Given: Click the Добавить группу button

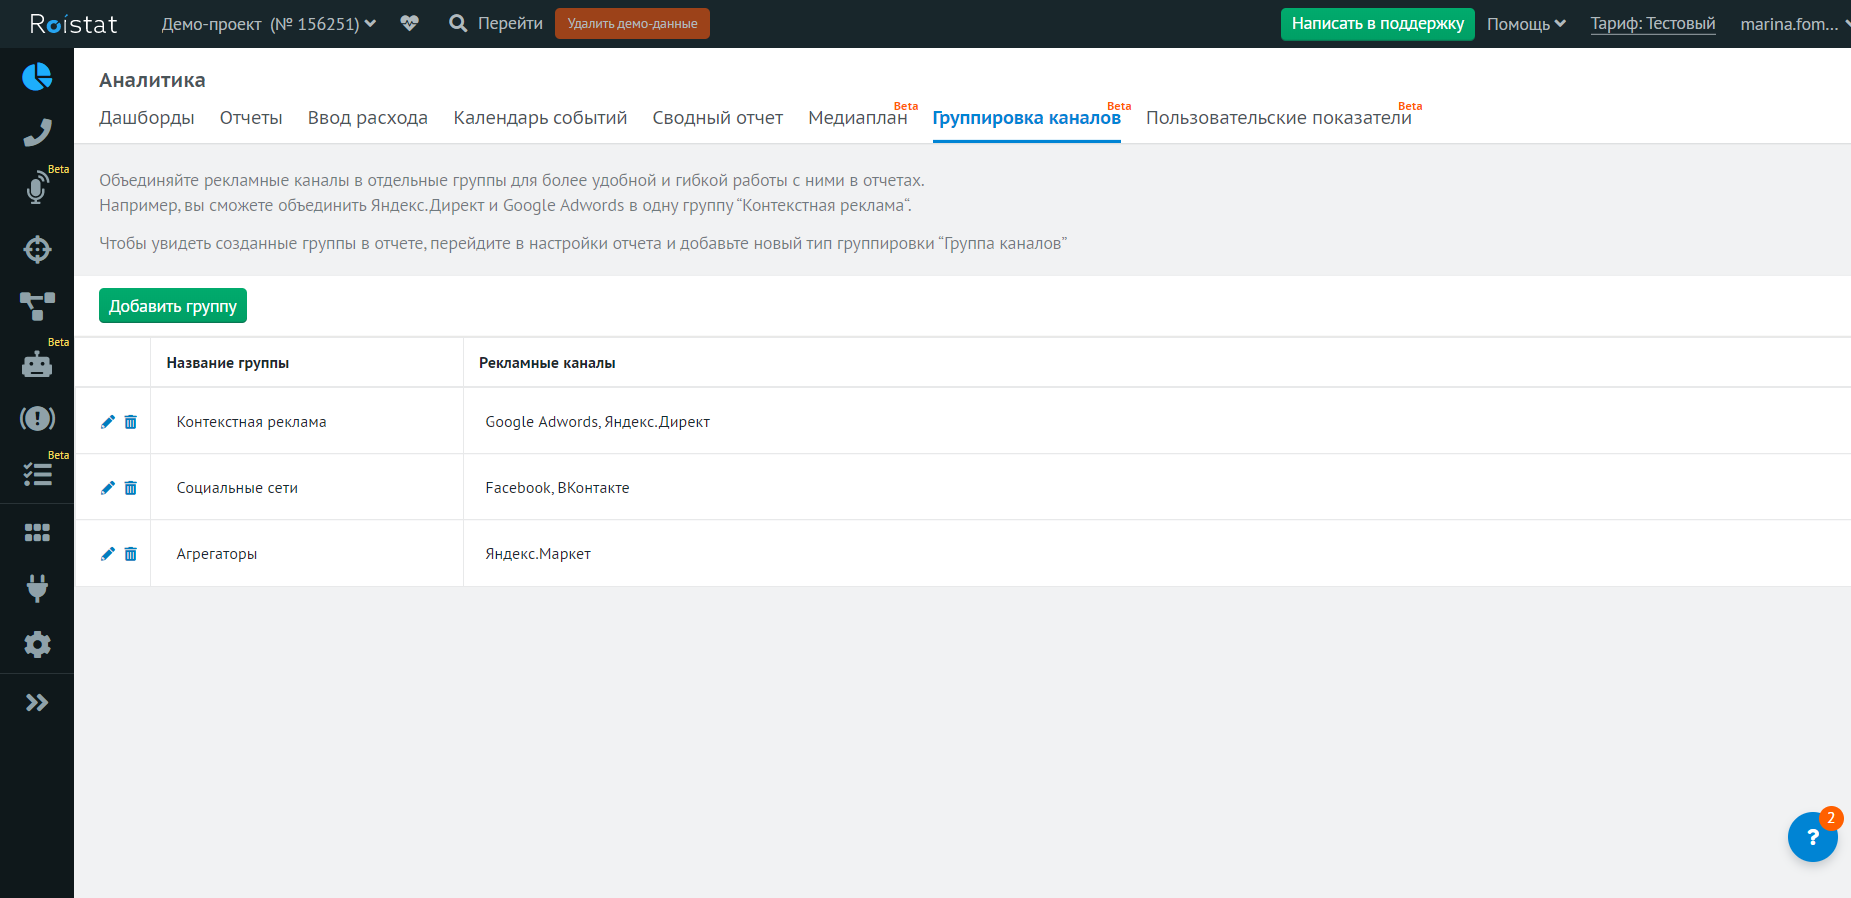Looking at the screenshot, I should [x=172, y=306].
